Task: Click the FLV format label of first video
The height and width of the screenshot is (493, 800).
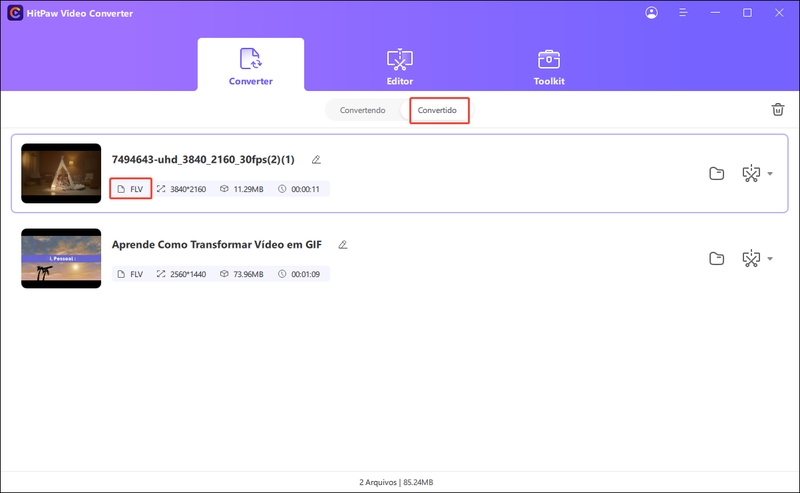Action: (x=131, y=189)
